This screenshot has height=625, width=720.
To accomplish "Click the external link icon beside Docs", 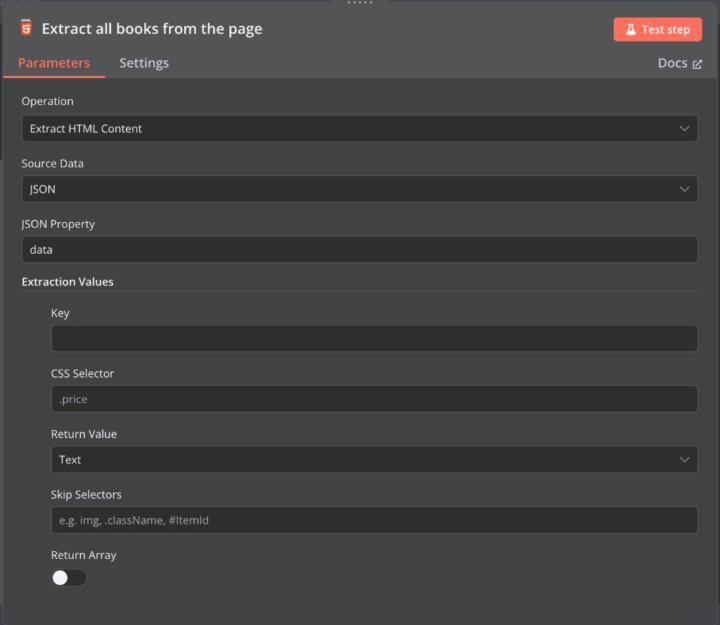I will pyautogui.click(x=697, y=64).
